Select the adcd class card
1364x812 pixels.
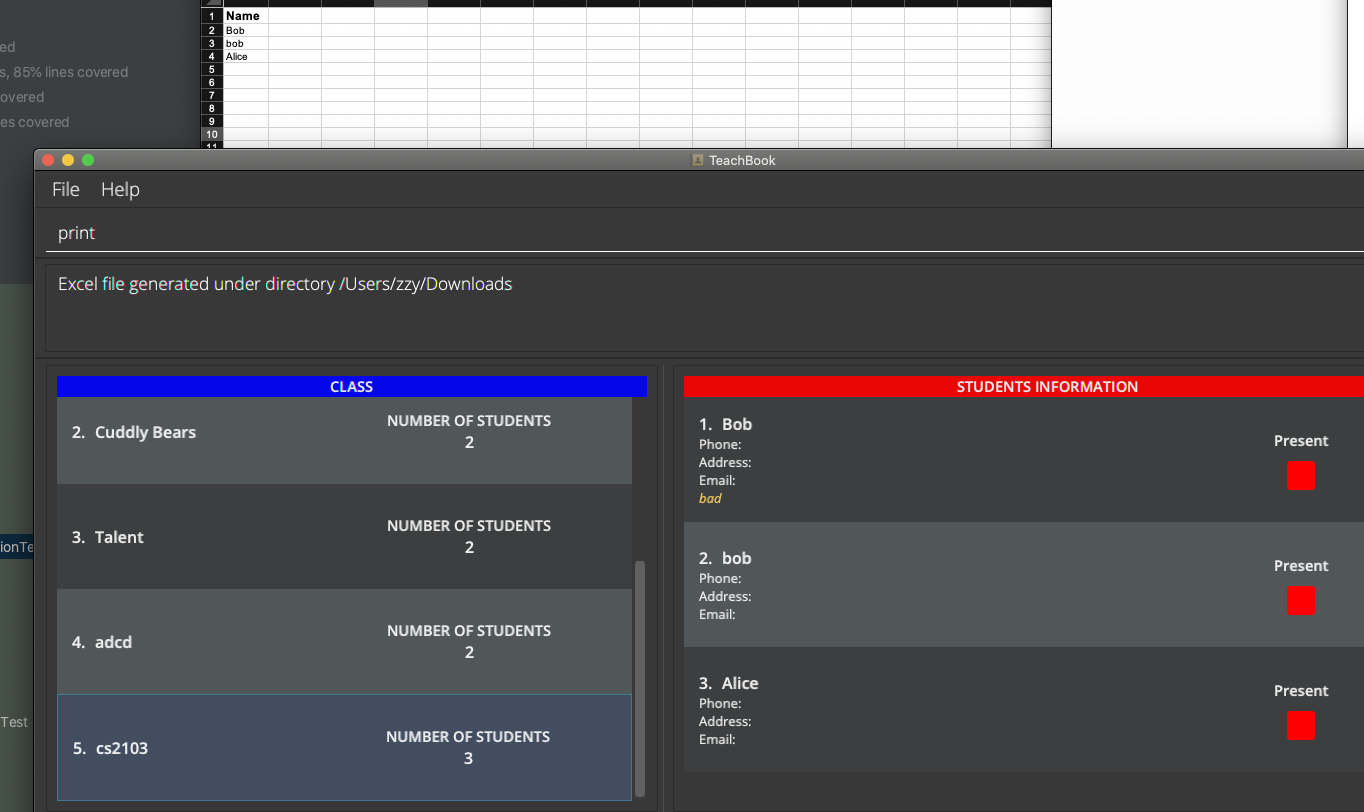pos(344,642)
